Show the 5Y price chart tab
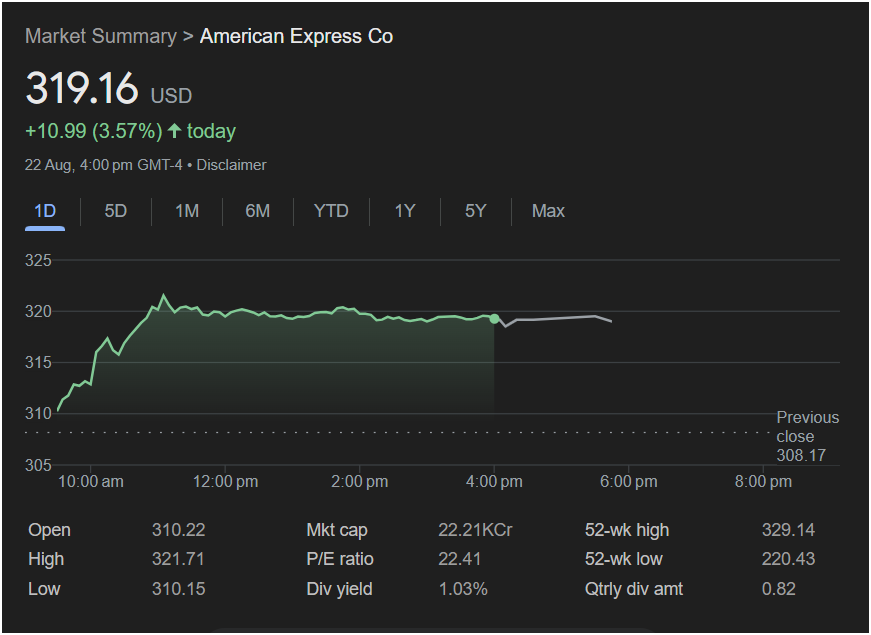Screen dimensions: 871x635 coord(475,211)
